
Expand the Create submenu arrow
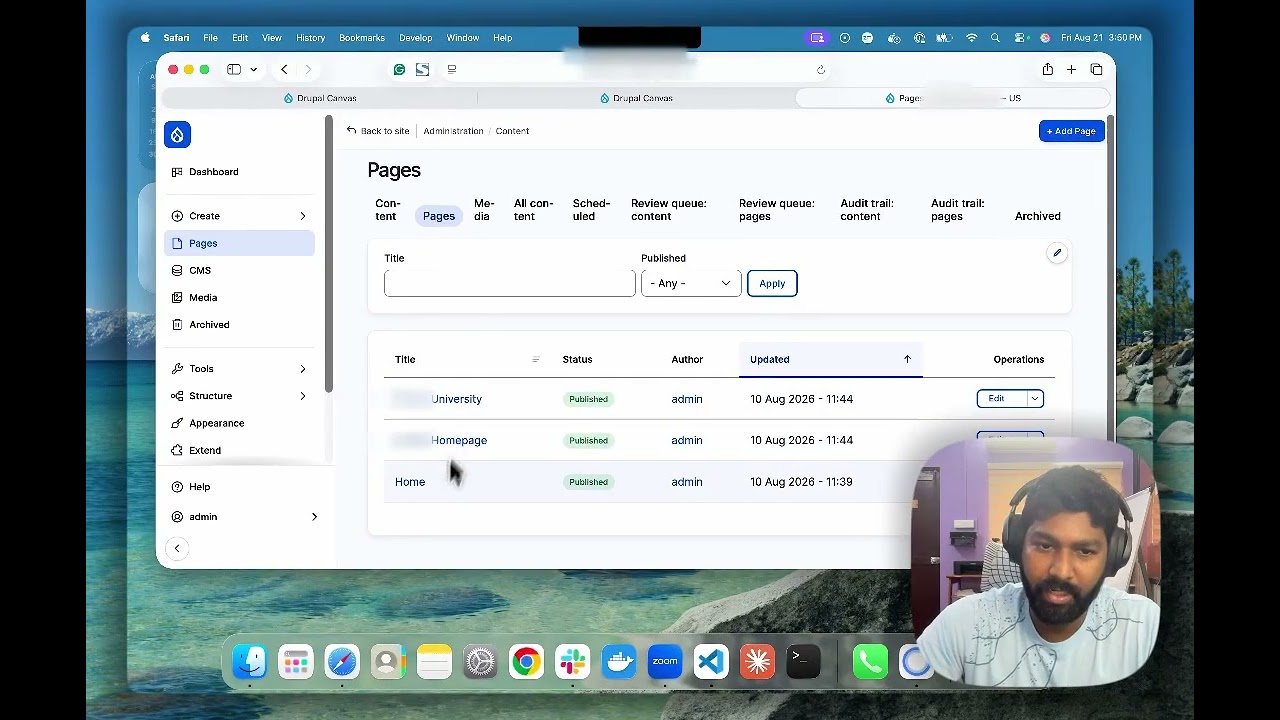303,216
